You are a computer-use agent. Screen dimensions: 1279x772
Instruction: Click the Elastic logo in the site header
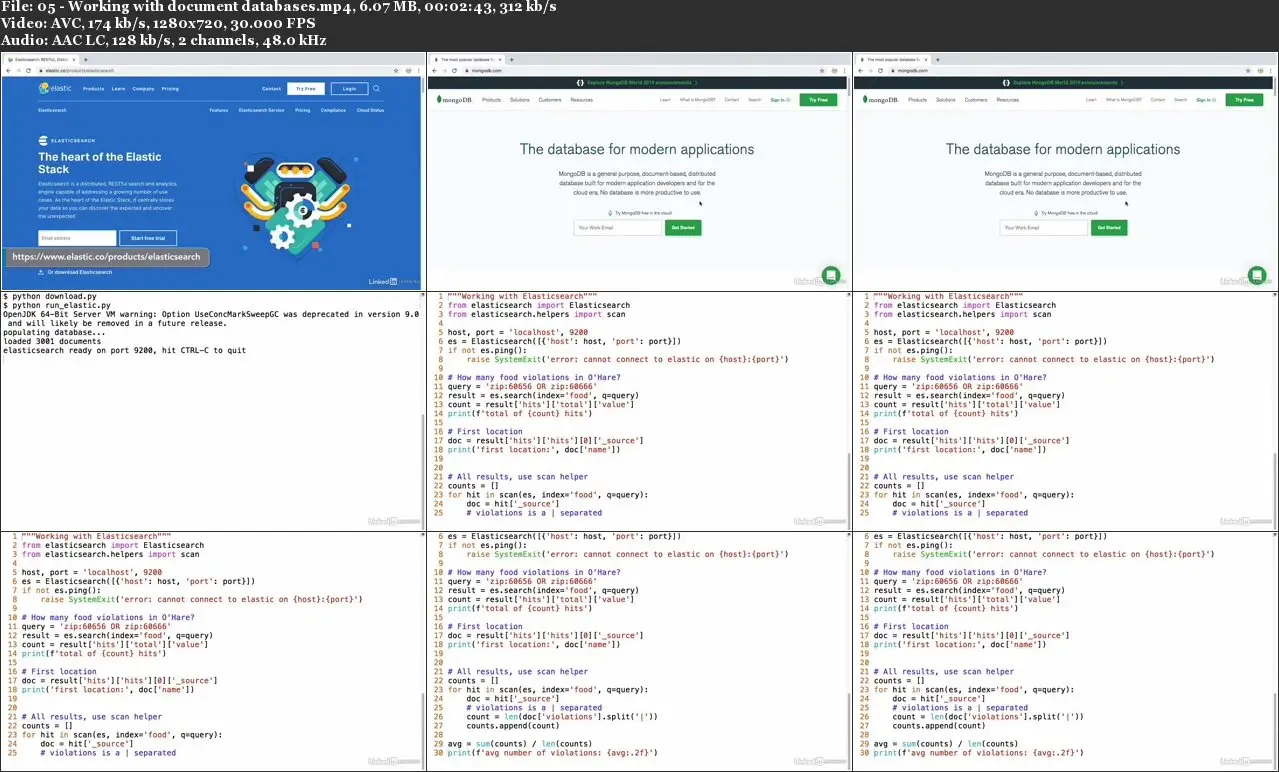pos(54,88)
